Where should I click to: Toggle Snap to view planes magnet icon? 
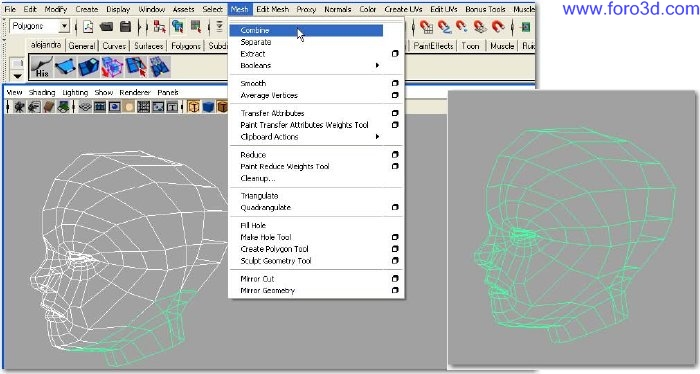click(x=480, y=27)
